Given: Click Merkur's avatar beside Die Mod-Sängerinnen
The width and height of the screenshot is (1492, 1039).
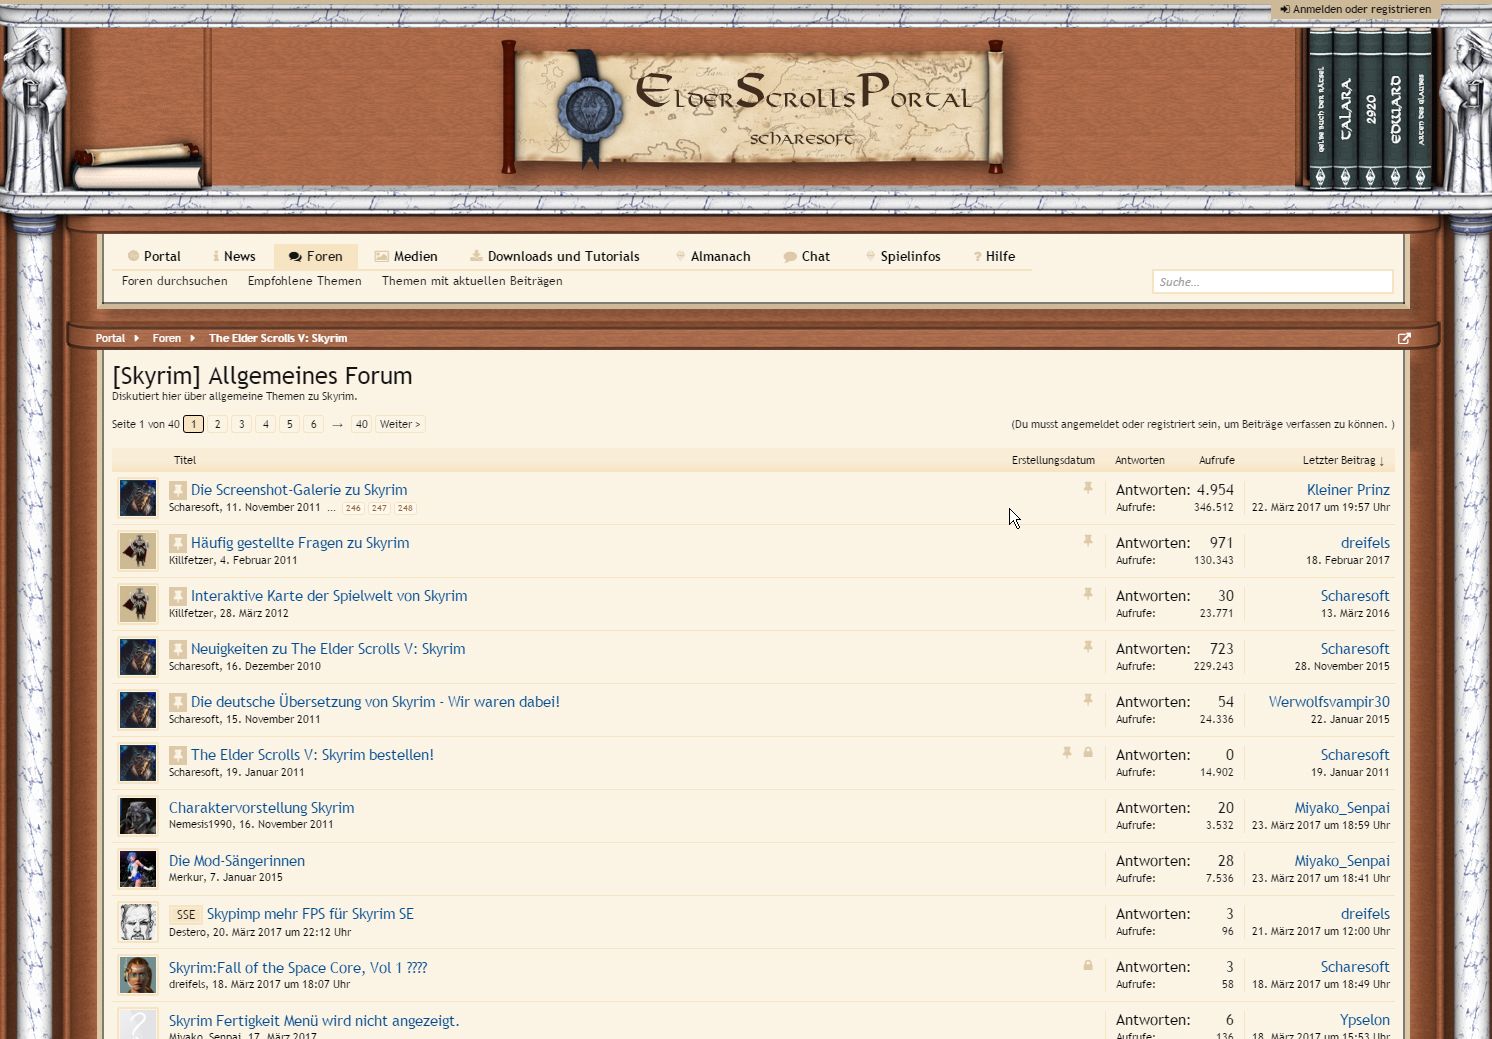Looking at the screenshot, I should tap(138, 869).
